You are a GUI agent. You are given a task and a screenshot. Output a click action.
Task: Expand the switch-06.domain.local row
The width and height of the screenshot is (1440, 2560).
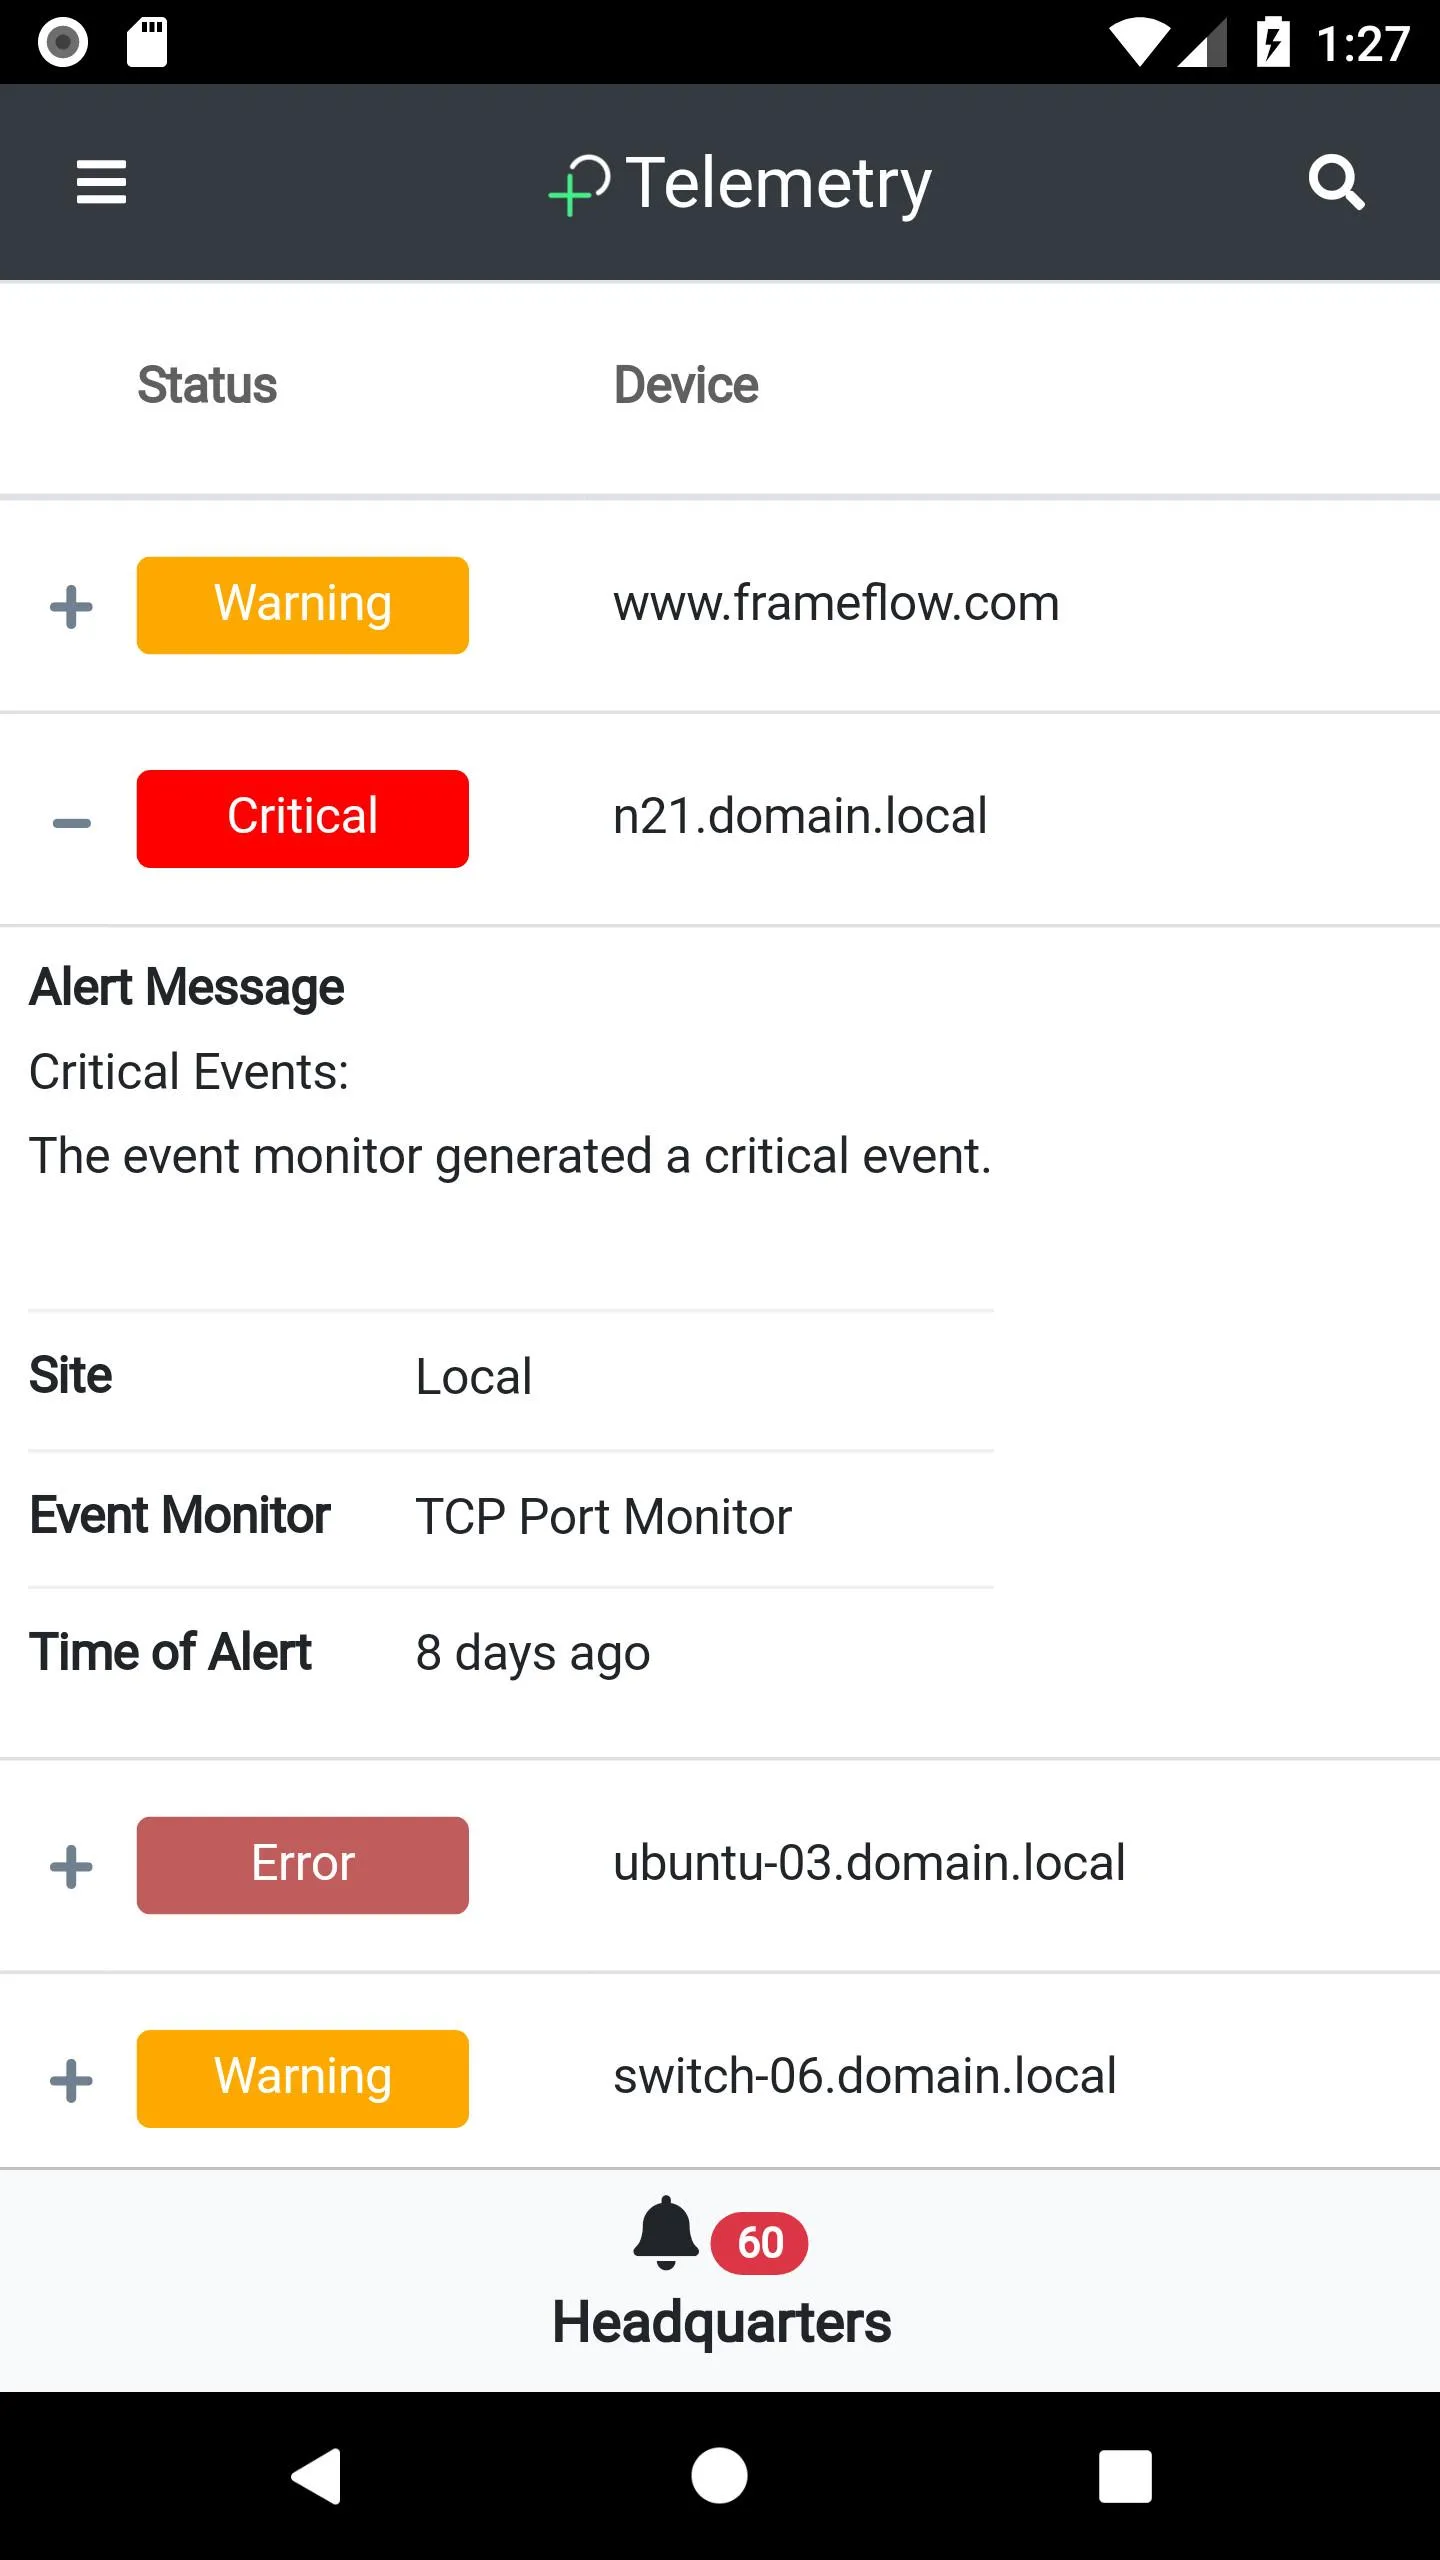[71, 2081]
